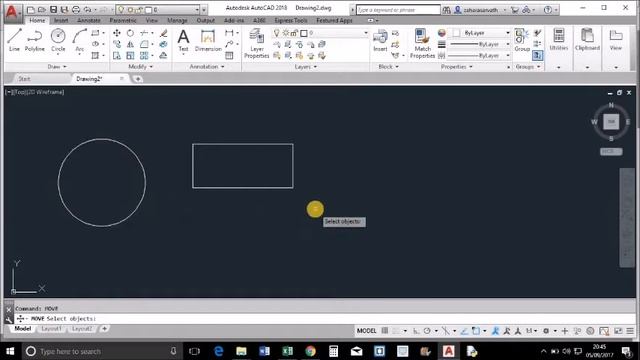Open the Insert ribbon tab
This screenshot has width=640, height=360.
(61, 20)
